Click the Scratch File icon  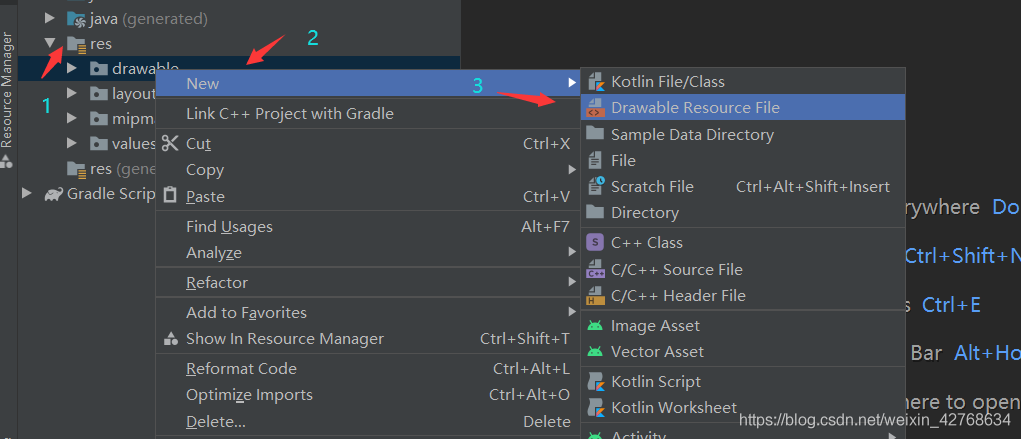pyautogui.click(x=595, y=186)
